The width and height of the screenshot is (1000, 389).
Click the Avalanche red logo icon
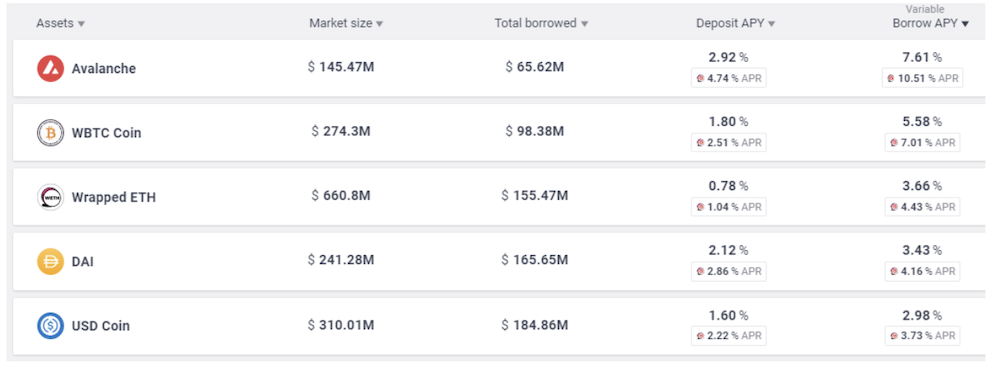tap(50, 68)
